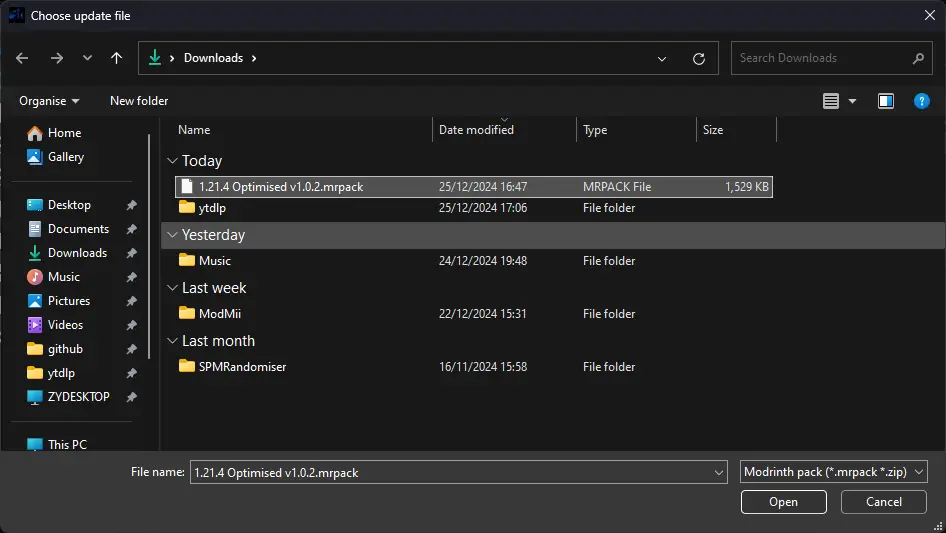Click the Help question mark icon
The height and width of the screenshot is (533, 946).
[922, 101]
